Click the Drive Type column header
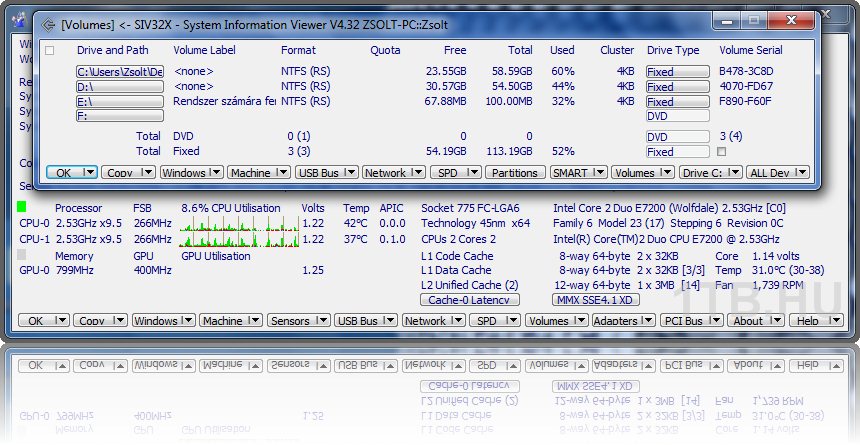The width and height of the screenshot is (860, 445). coord(673,50)
